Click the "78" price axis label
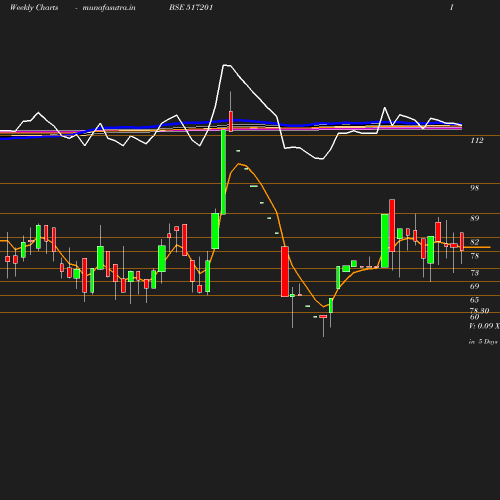 pyautogui.click(x=474, y=256)
